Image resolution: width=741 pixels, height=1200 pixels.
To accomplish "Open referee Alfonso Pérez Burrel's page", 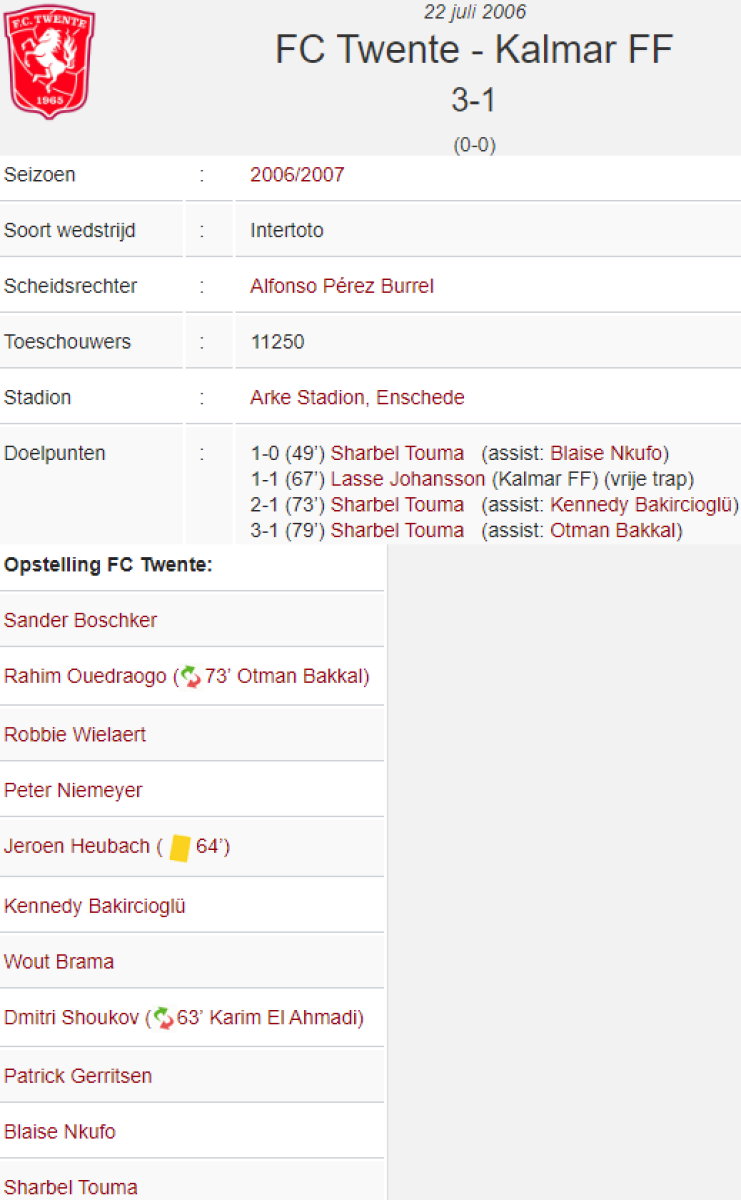I will [x=342, y=286].
